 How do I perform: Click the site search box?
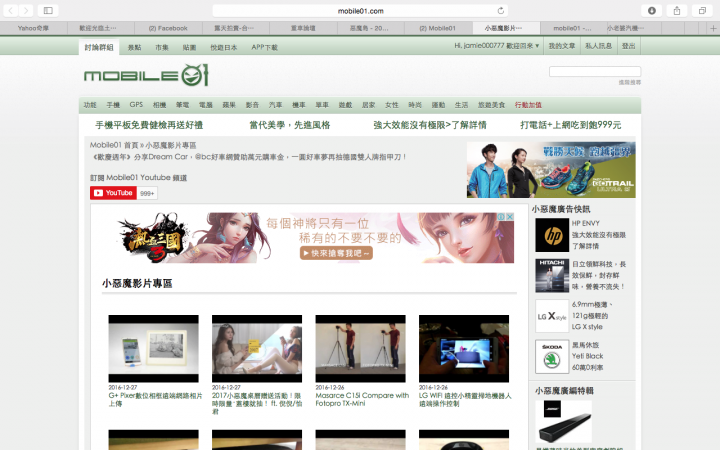click(595, 71)
